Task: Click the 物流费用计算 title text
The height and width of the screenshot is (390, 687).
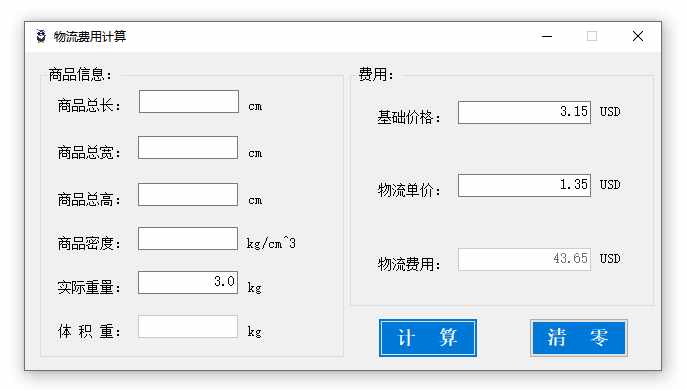Action: pyautogui.click(x=90, y=36)
